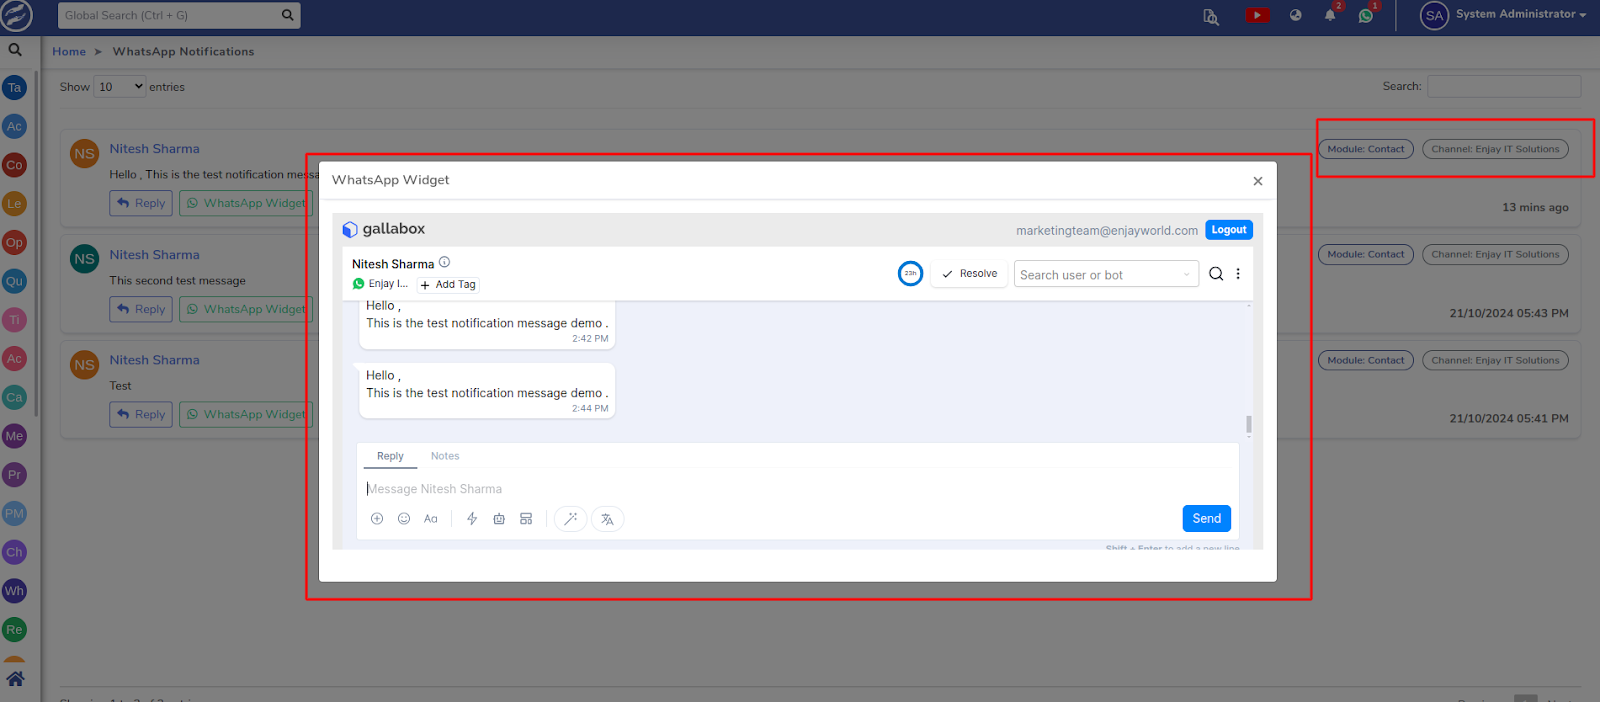Open the Pr module in sidebar
Image resolution: width=1600 pixels, height=702 pixels.
click(14, 475)
